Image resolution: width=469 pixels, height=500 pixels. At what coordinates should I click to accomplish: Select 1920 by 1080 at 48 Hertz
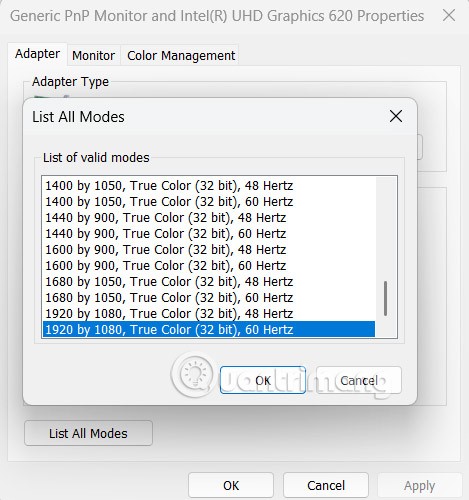[209, 314]
